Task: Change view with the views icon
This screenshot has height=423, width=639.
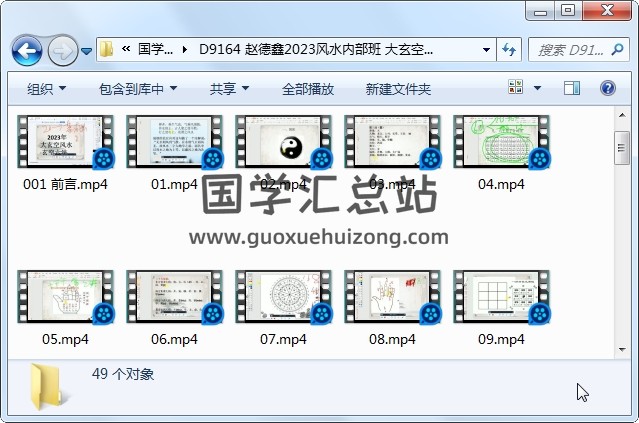Action: click(516, 87)
